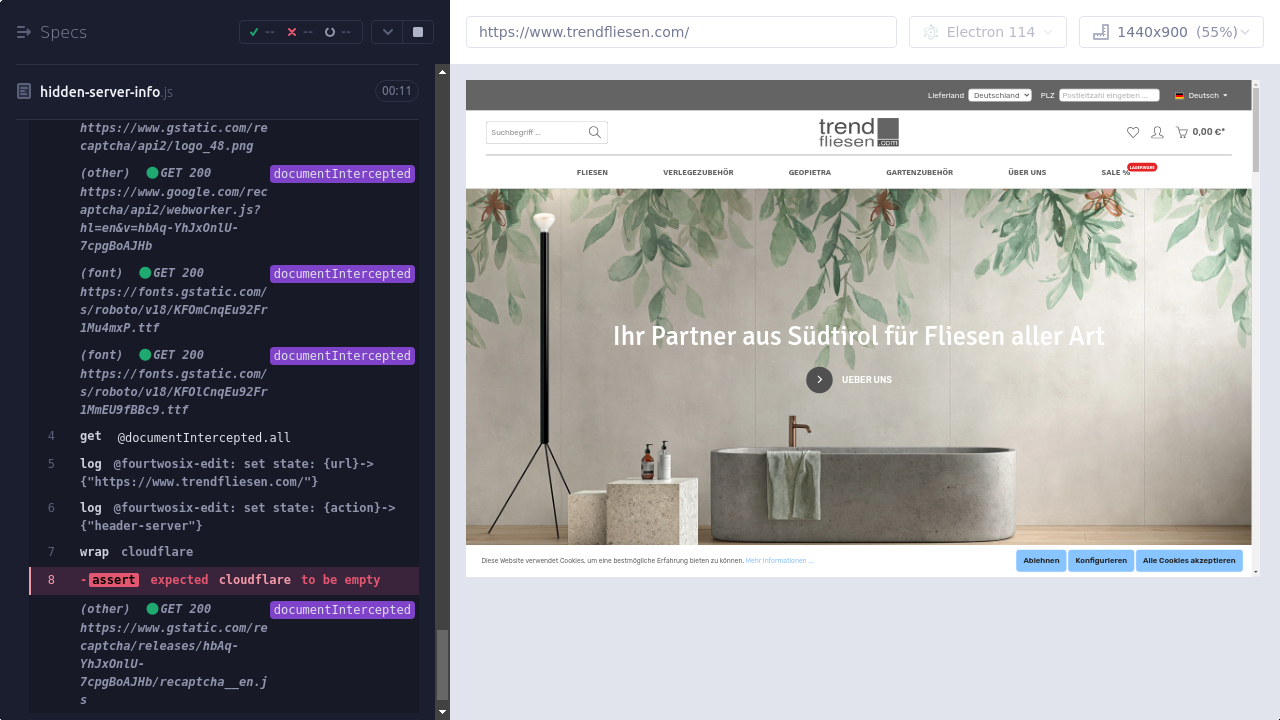Open the wishlist heart icon
This screenshot has width=1280, height=720.
tap(1132, 132)
